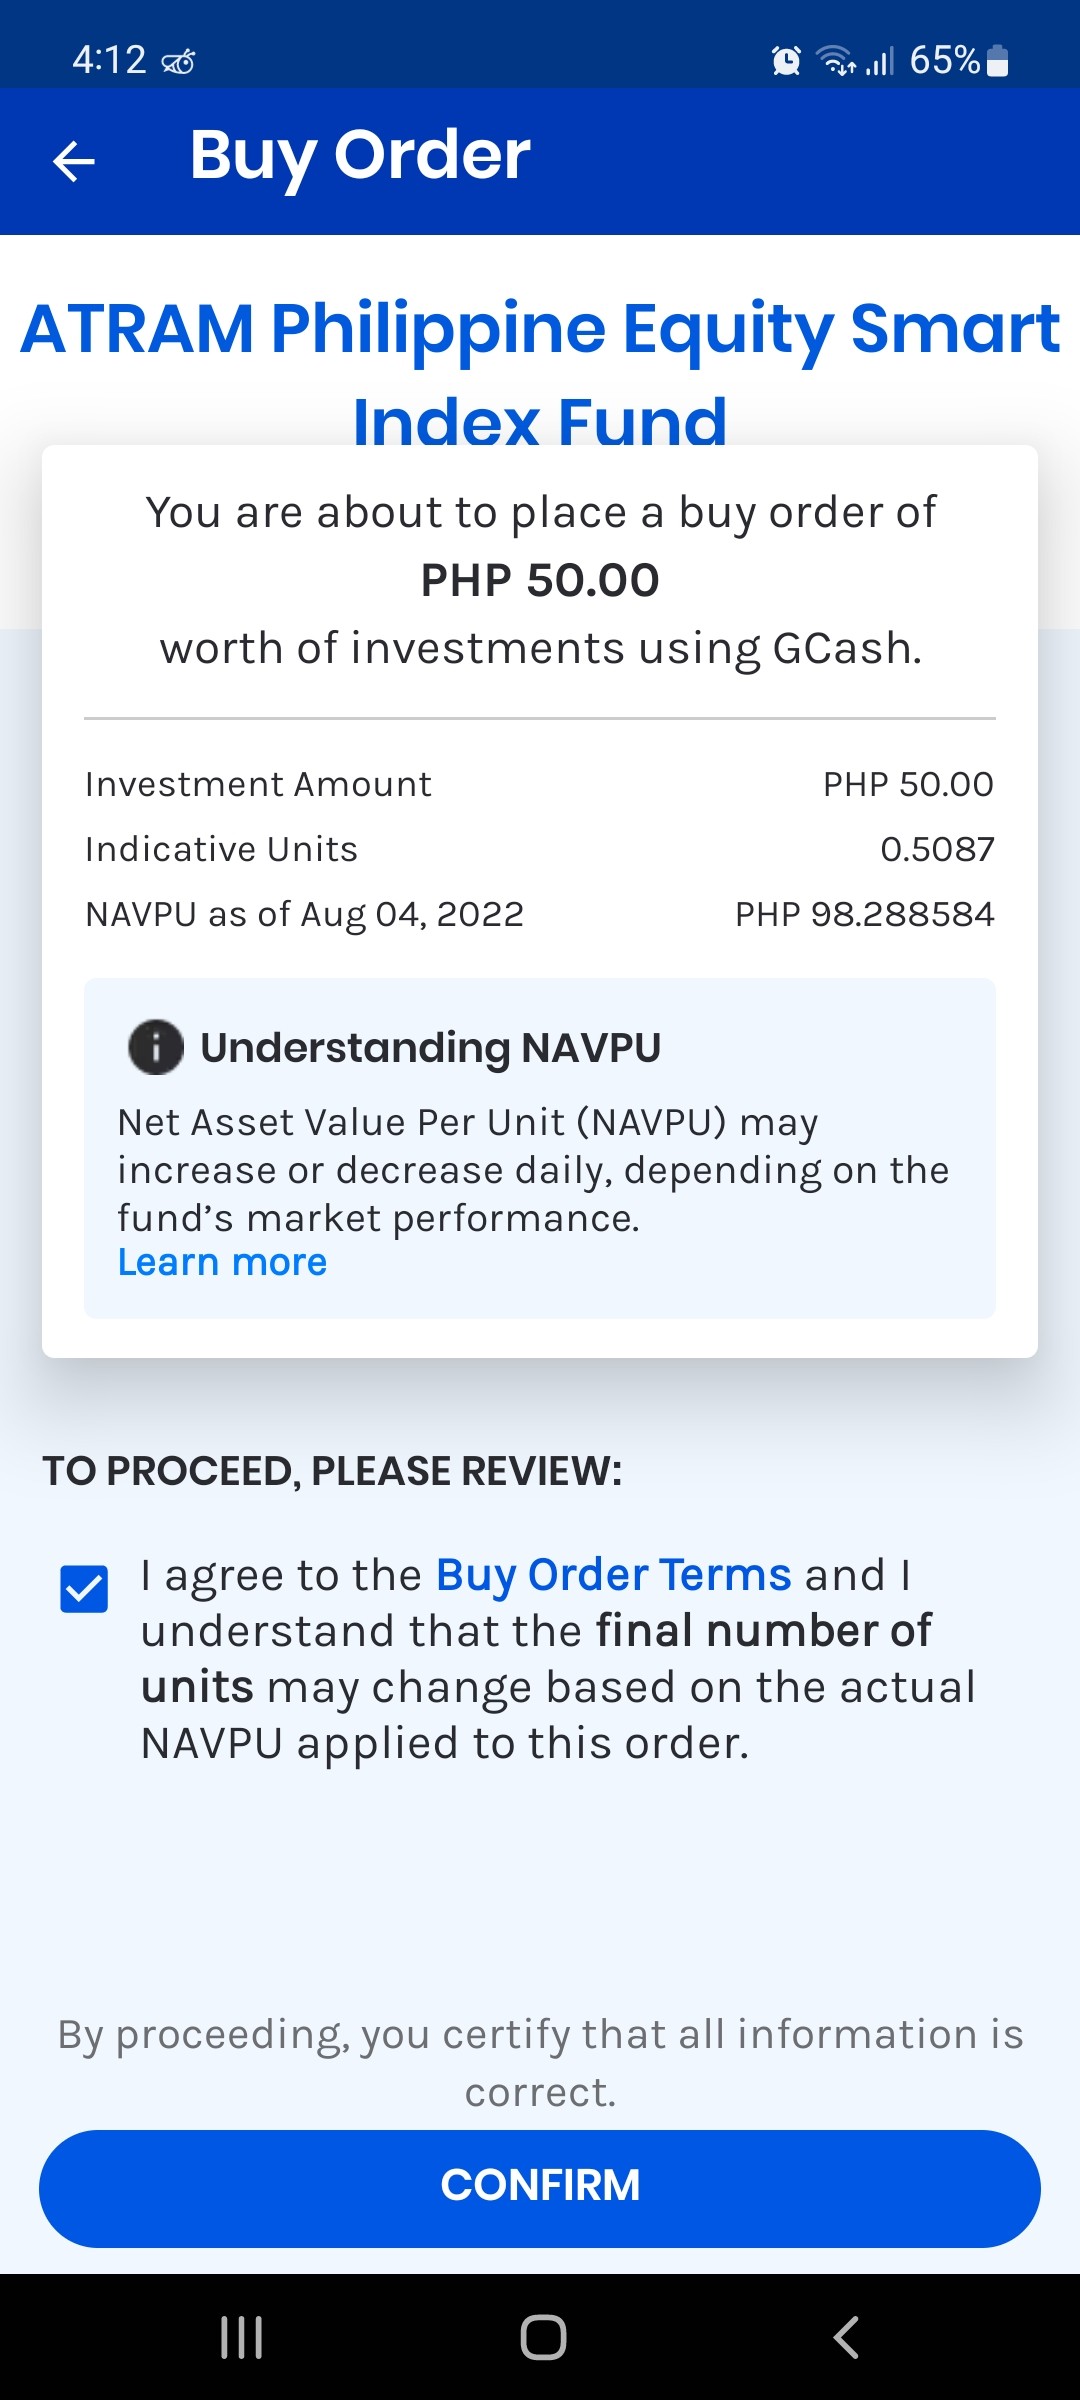Viewport: 1080px width, 2400px height.
Task: Tap the Understanding NAVPU heading
Action: click(x=431, y=1048)
